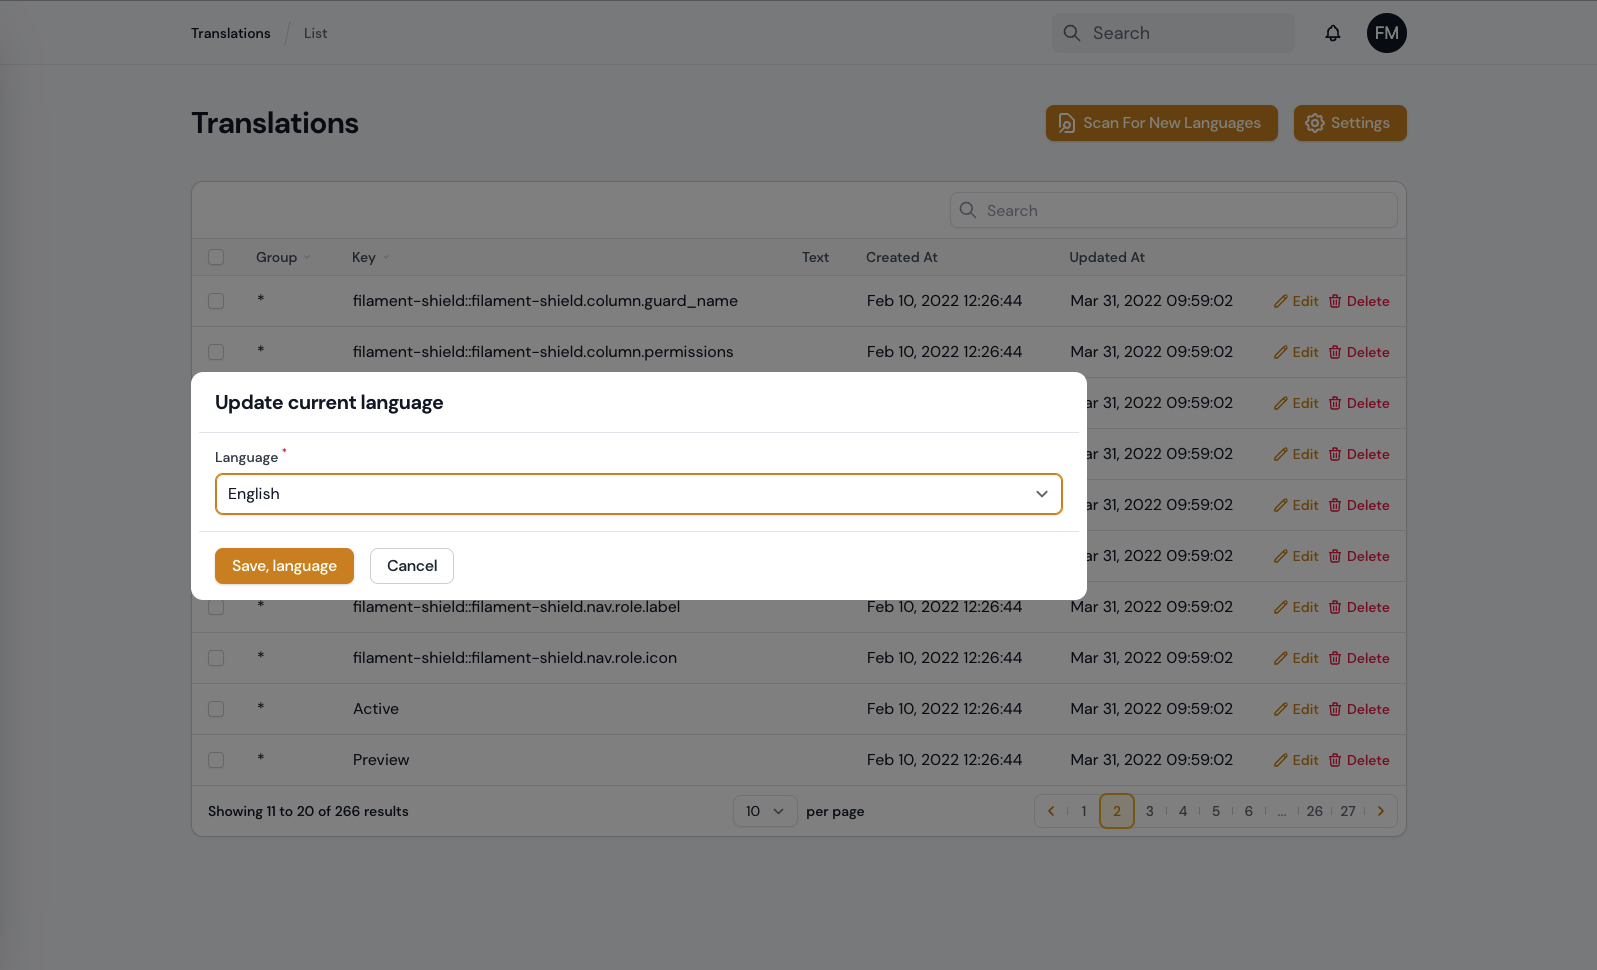Screen dimensions: 1597x970
Task: Go to page 26
Action: tap(1315, 811)
